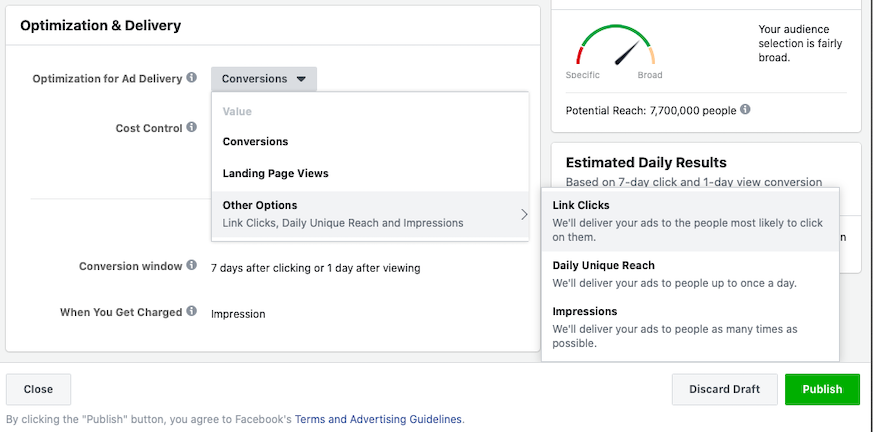Click the Optimization for Ad Delivery label

pos(107,78)
